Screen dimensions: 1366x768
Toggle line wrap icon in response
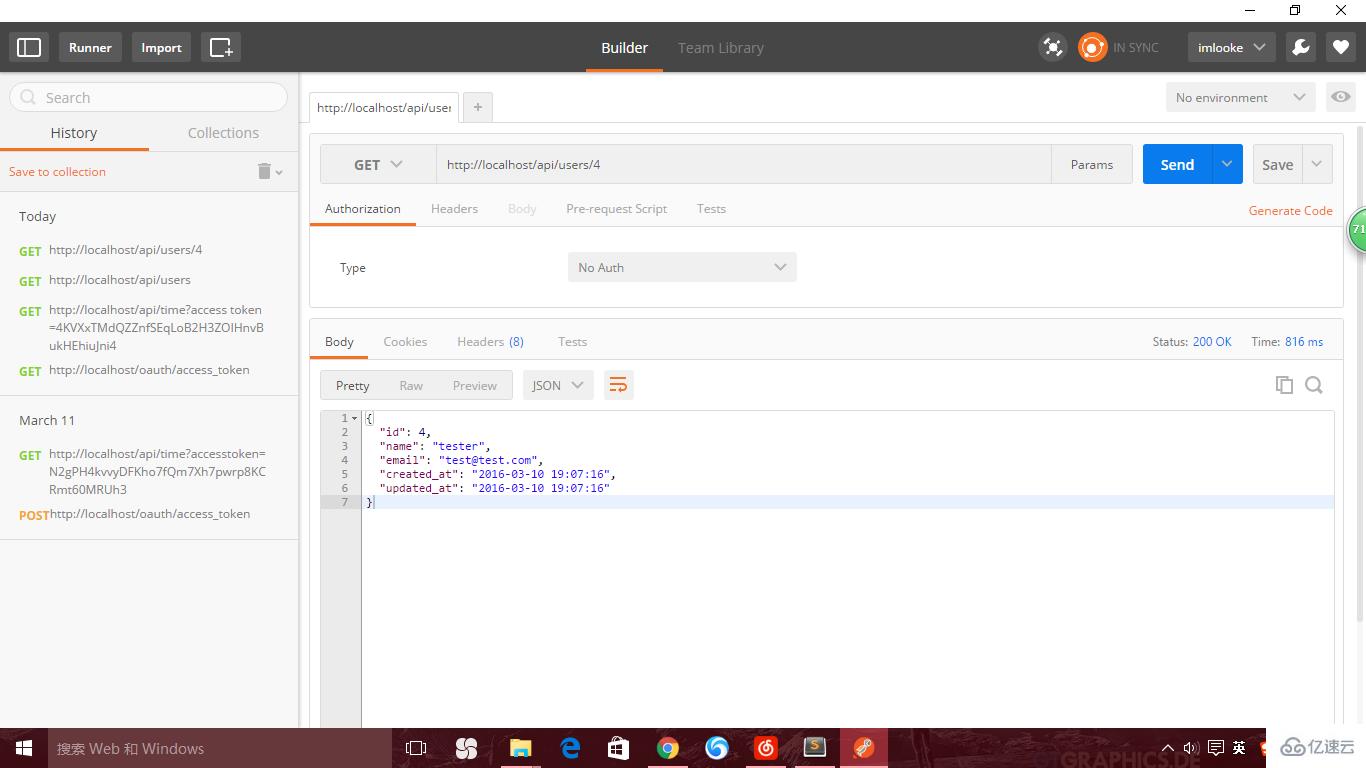pos(618,385)
